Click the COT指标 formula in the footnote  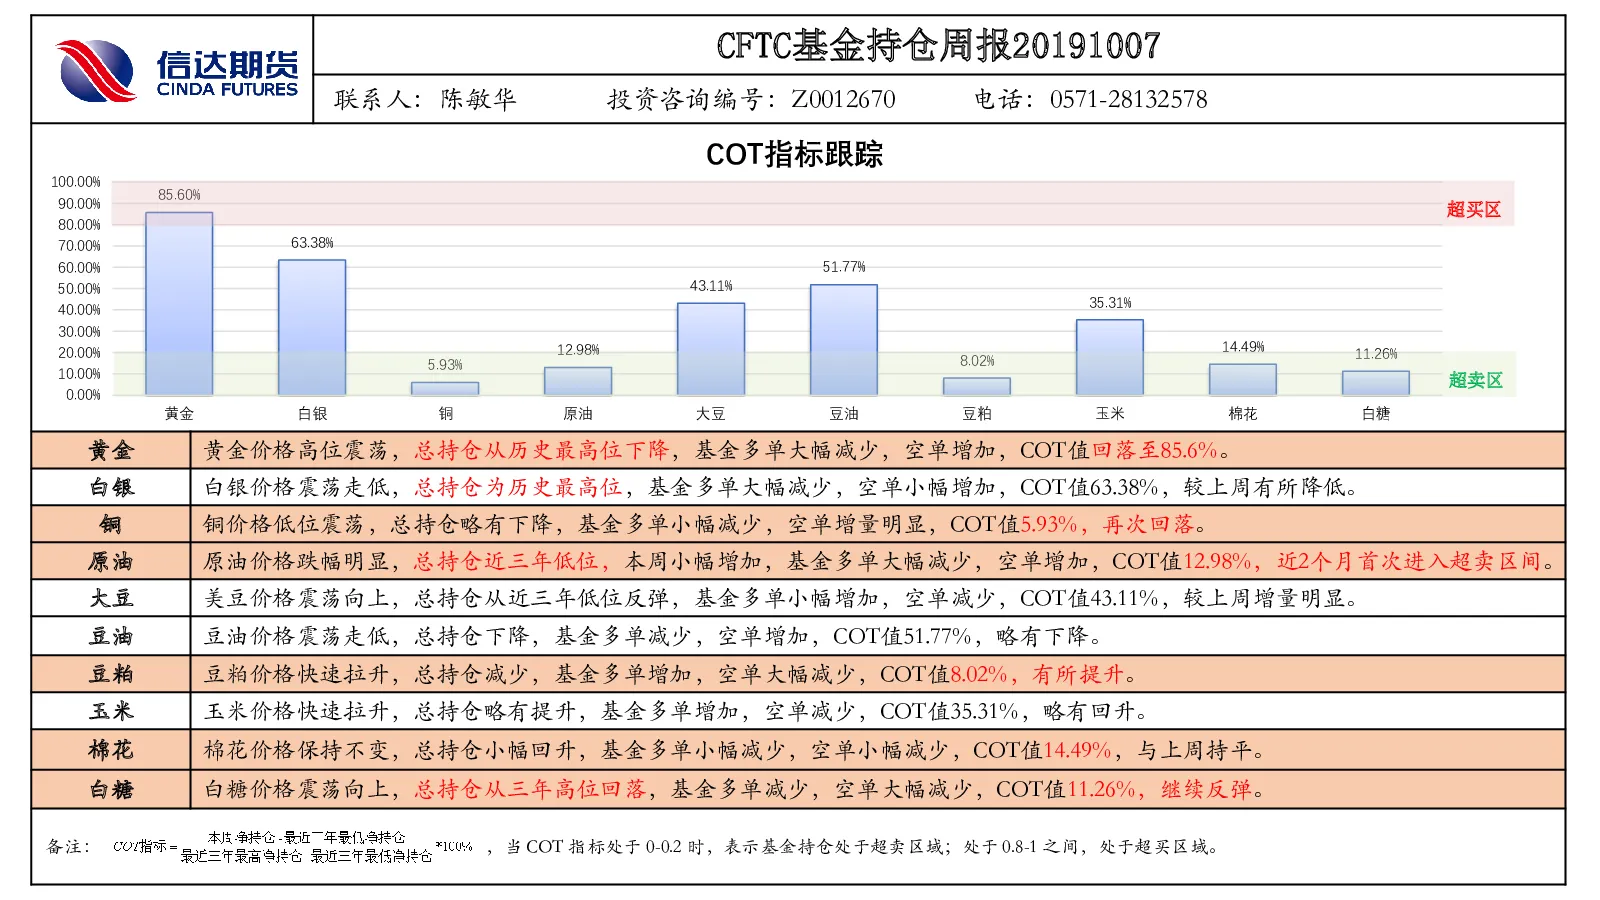(x=292, y=847)
